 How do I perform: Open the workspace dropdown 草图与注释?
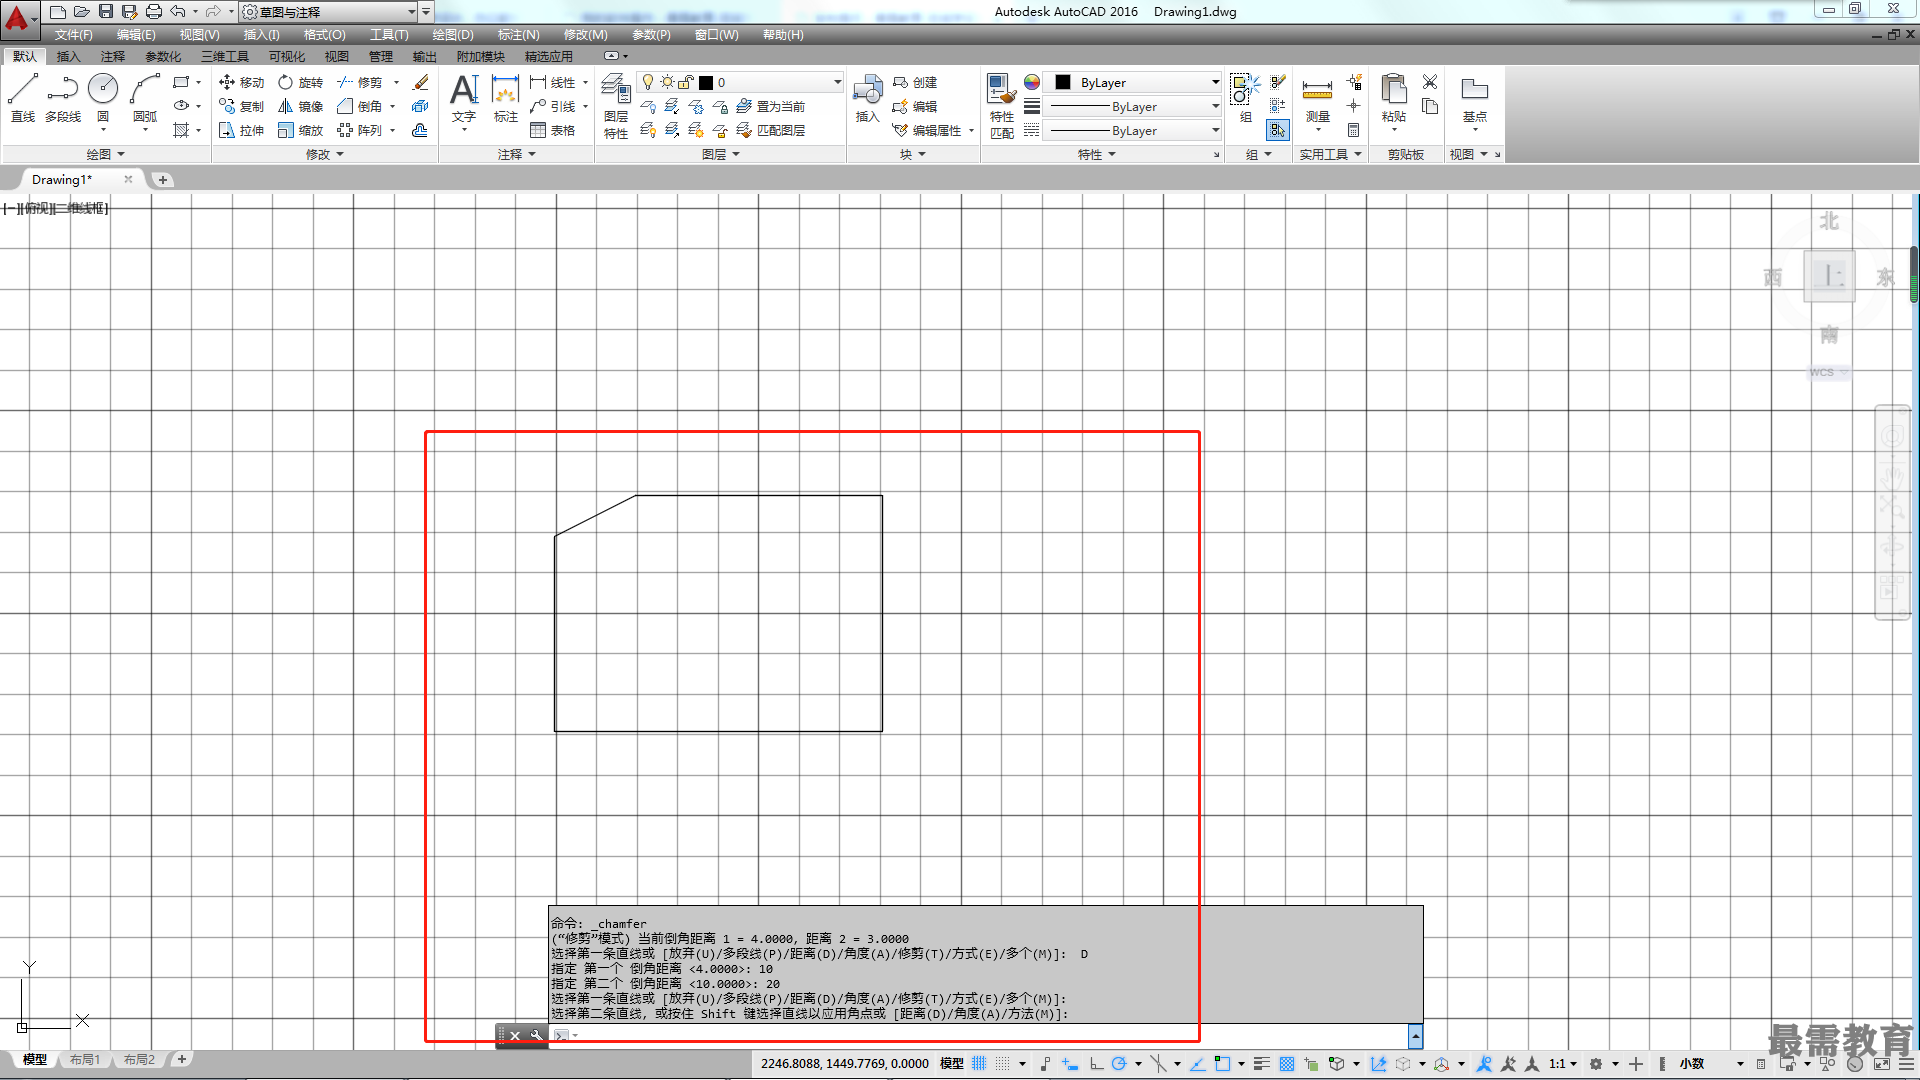tap(329, 12)
